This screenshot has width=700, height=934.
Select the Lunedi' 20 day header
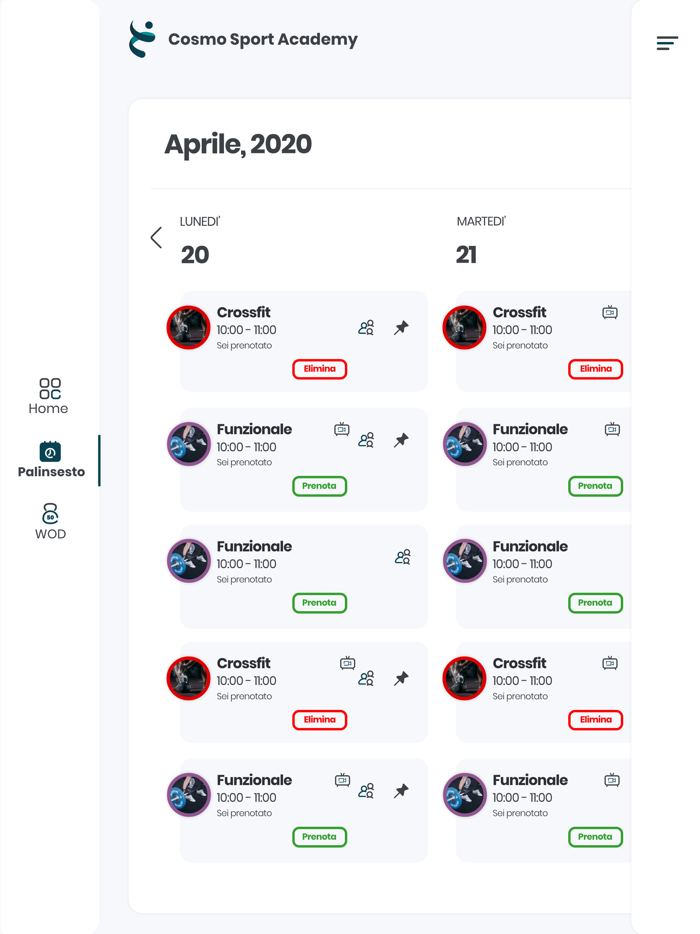click(x=196, y=241)
